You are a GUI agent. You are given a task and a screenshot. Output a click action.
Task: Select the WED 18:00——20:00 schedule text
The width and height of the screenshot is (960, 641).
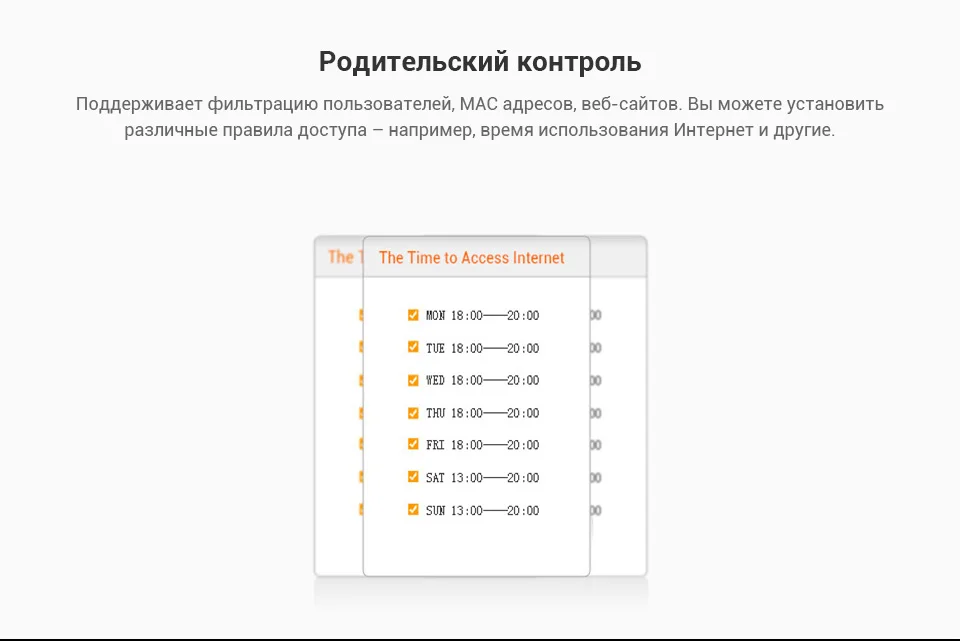pyautogui.click(x=482, y=380)
